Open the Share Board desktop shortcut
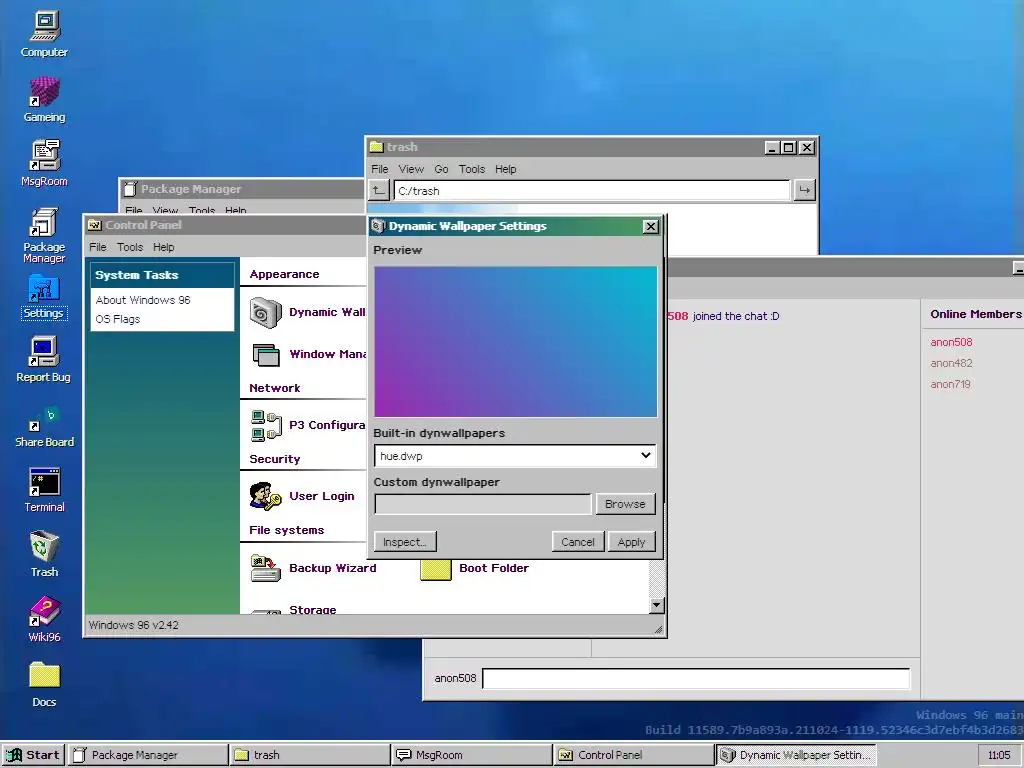This screenshot has height=768, width=1024. point(44,426)
